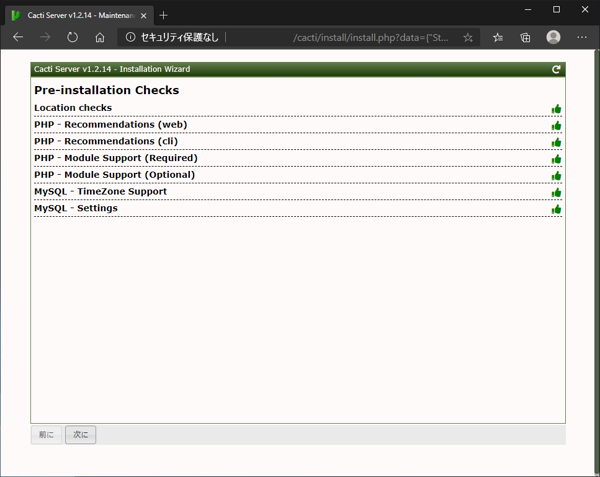Click thumbs-up icon for PHP Recommendations (cli)

(556, 143)
